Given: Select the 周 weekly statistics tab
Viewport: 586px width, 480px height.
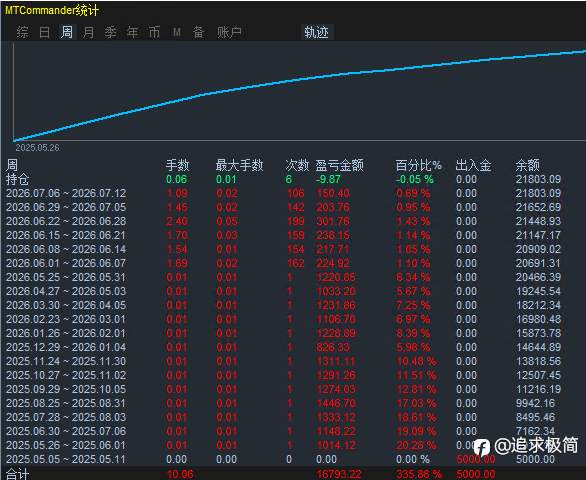Looking at the screenshot, I should pos(67,32).
